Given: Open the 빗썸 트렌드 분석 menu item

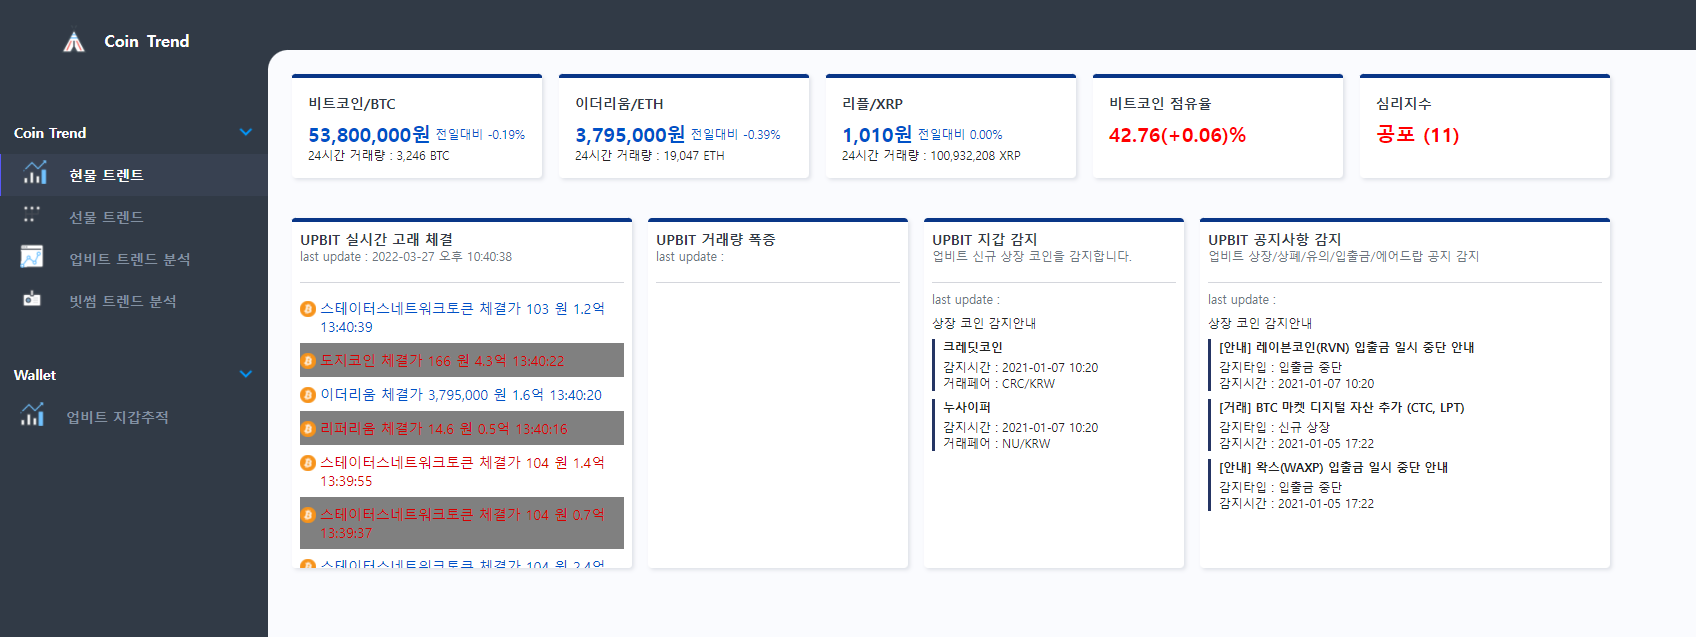Looking at the screenshot, I should point(134,301).
